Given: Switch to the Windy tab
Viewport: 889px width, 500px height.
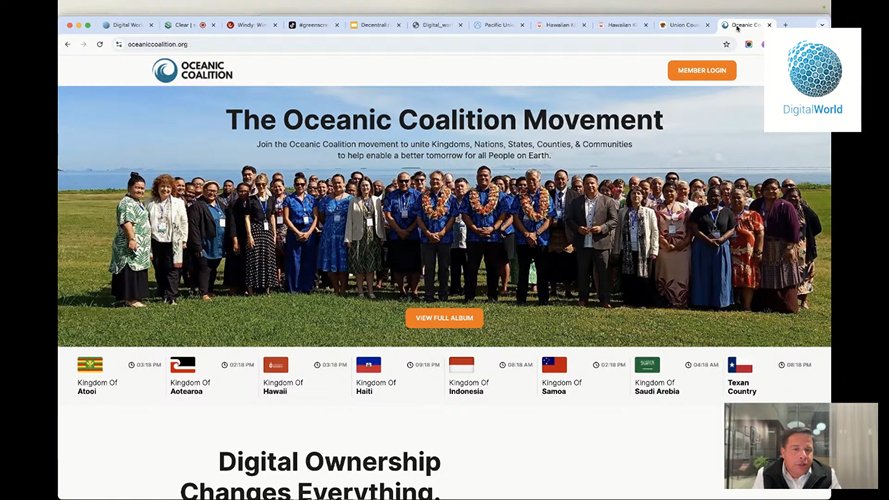Looking at the screenshot, I should [247, 25].
